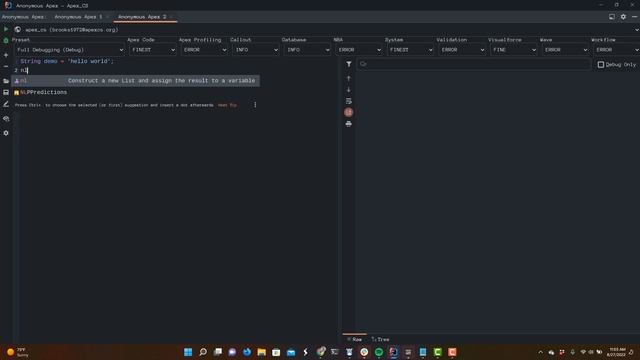Open File Explorer from the taskbar
The height and width of the screenshot is (360, 640).
point(262,352)
